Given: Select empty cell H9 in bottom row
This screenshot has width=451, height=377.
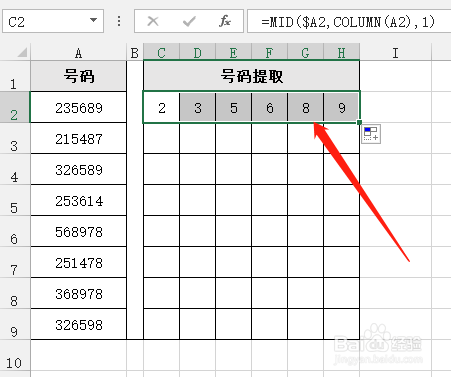Looking at the screenshot, I should [341, 324].
